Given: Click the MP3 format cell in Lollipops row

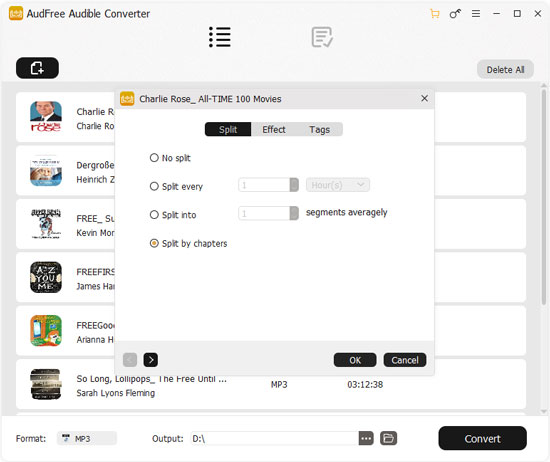Looking at the screenshot, I should [x=279, y=385].
